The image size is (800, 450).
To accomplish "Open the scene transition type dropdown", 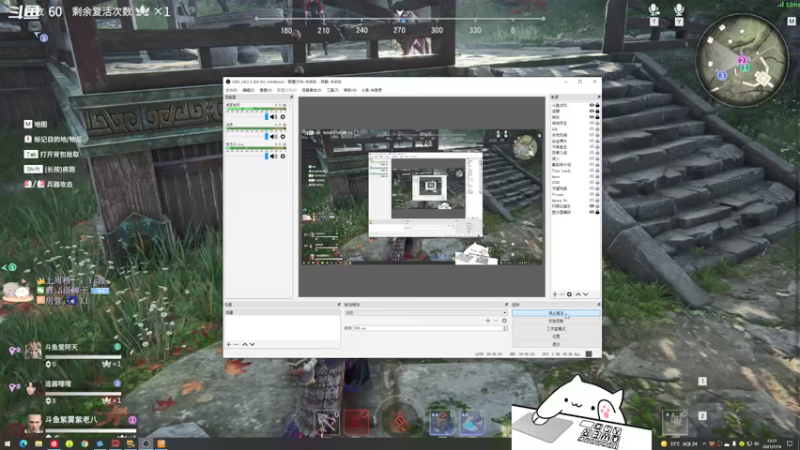I will (426, 313).
